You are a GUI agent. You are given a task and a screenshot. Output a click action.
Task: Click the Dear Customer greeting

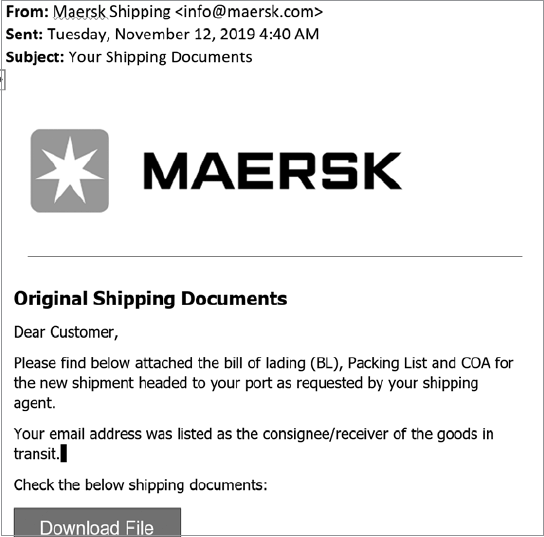(x=66, y=332)
